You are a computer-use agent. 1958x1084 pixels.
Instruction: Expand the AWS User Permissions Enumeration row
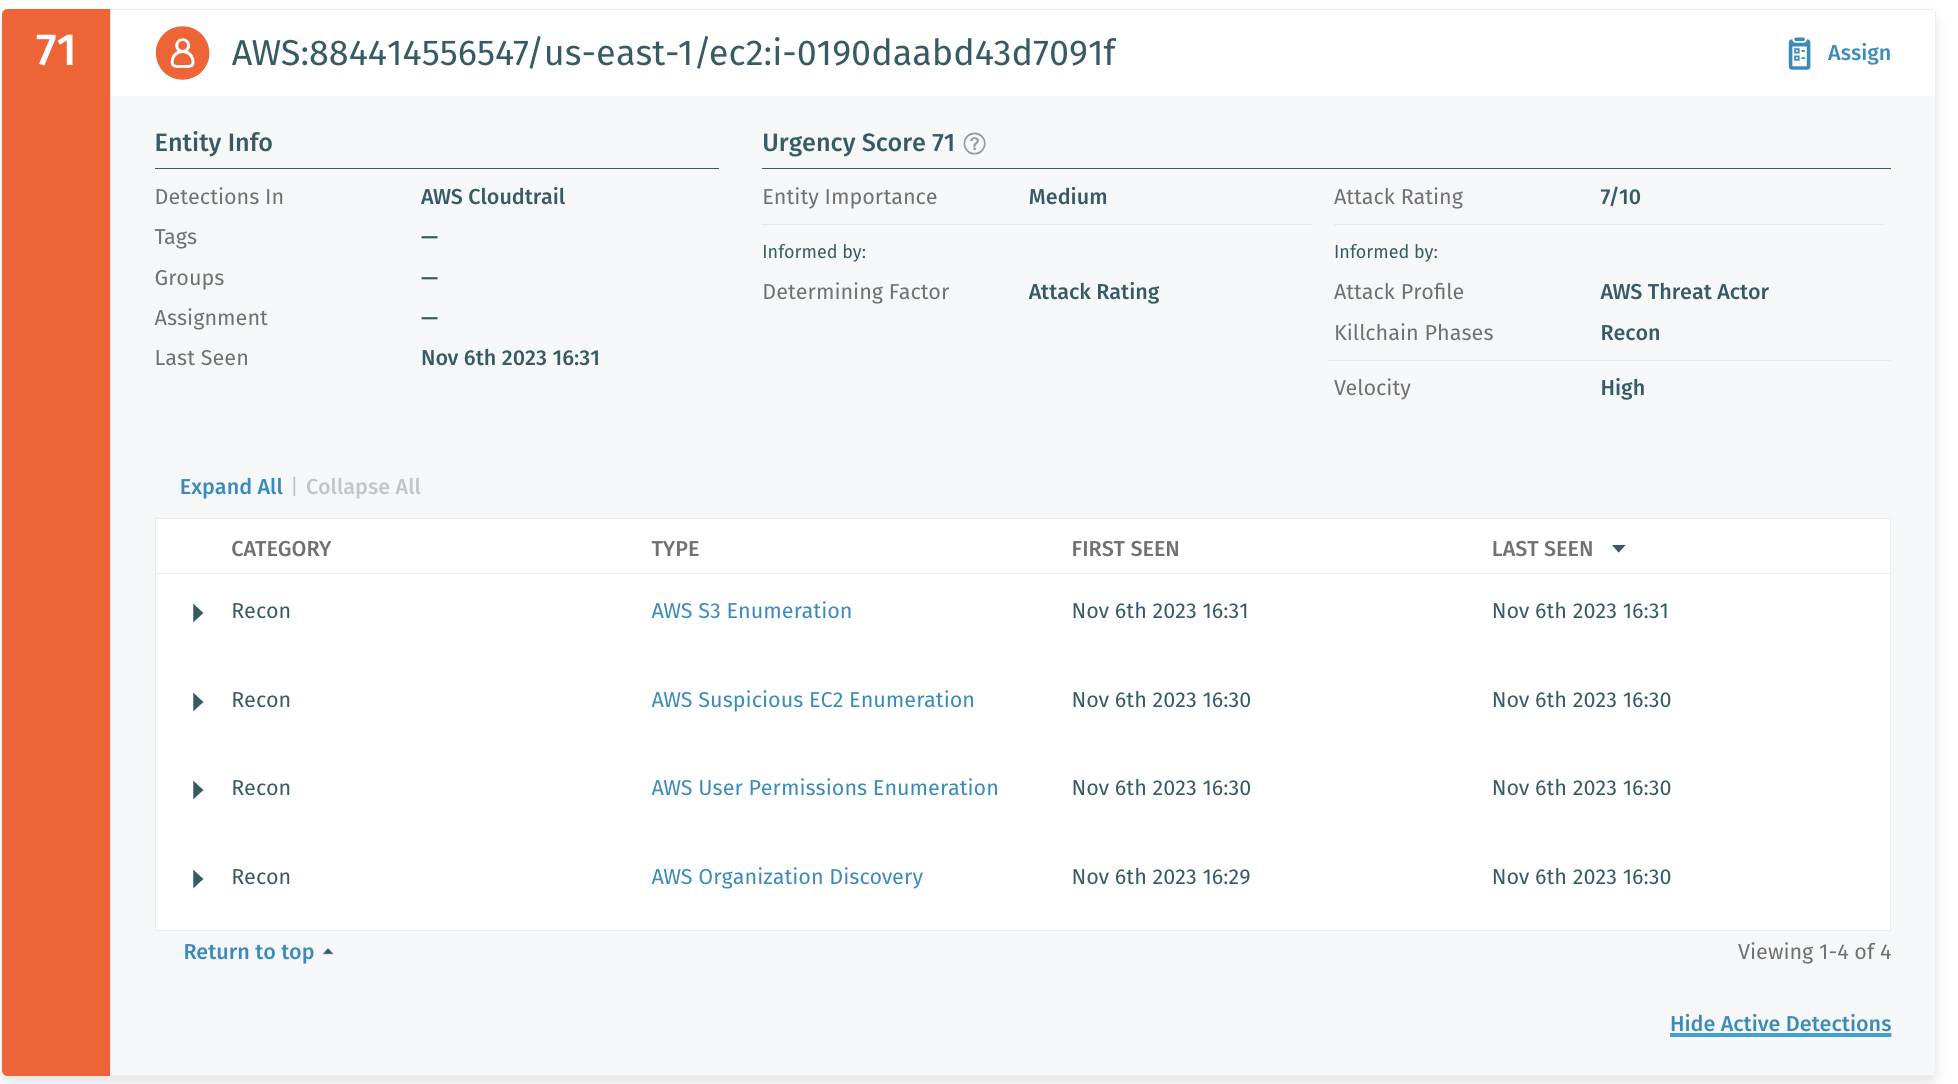(x=198, y=790)
